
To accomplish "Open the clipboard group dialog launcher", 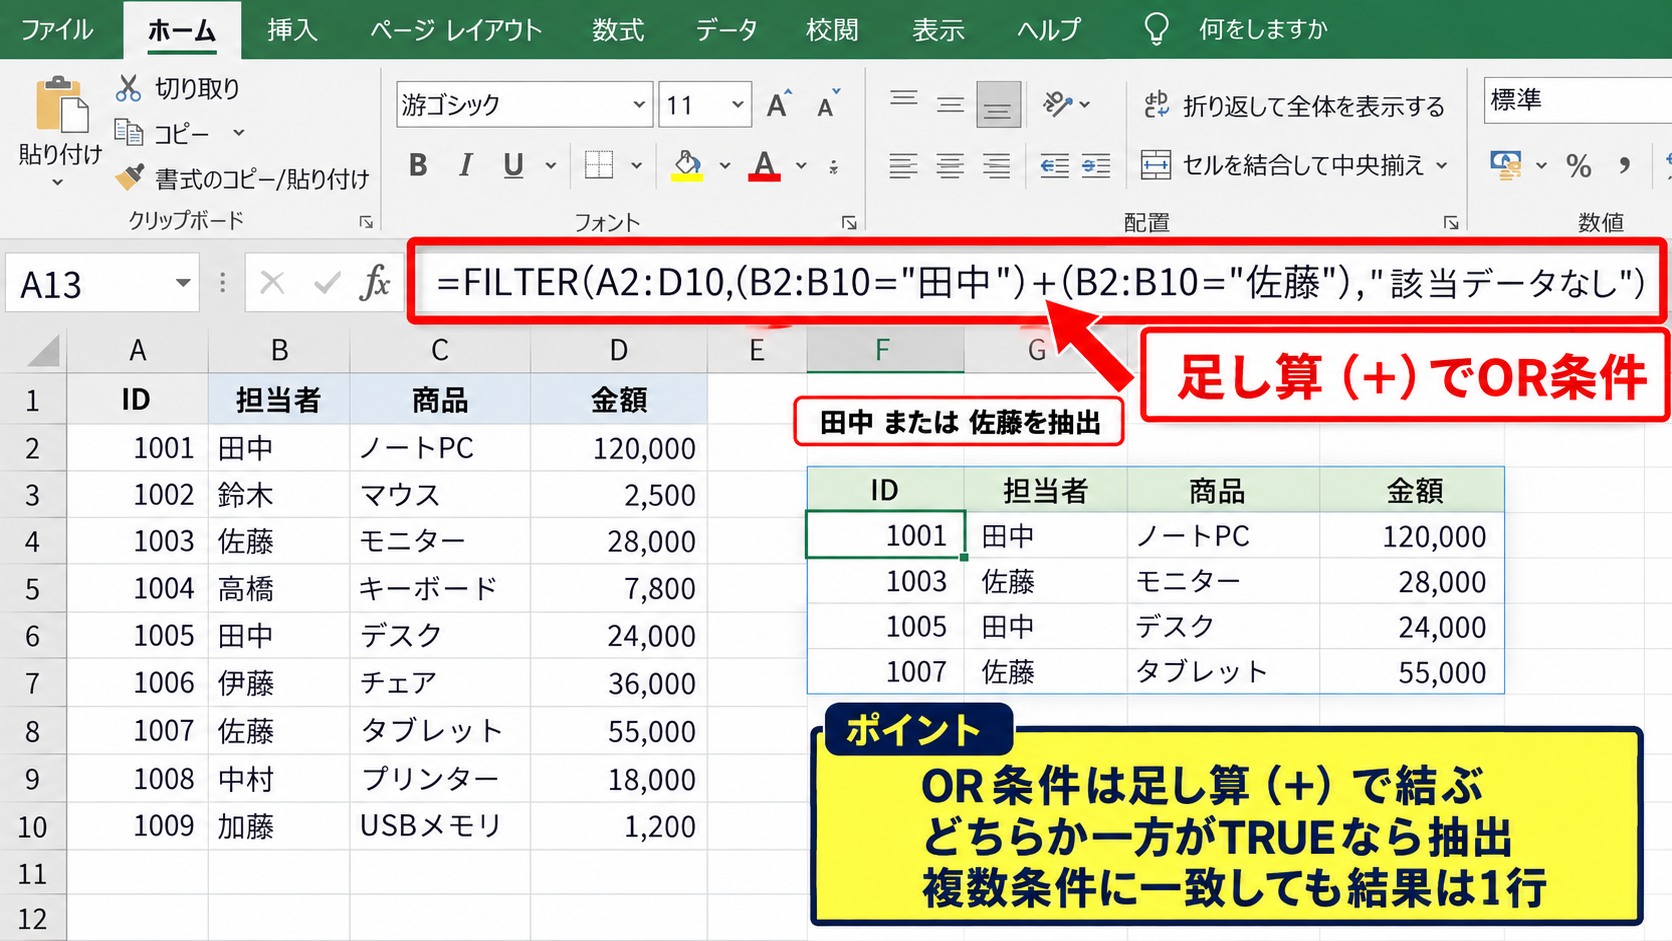I will (x=366, y=222).
